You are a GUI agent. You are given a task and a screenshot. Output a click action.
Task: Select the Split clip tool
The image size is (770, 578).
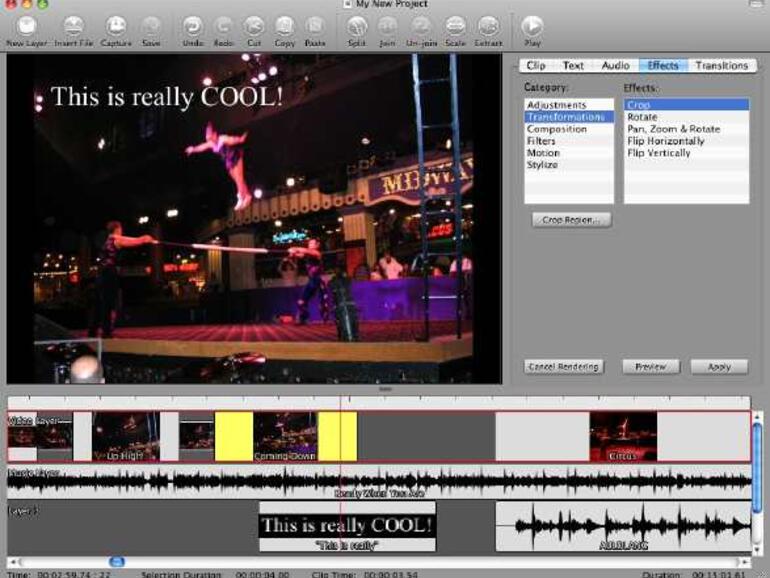click(x=356, y=27)
